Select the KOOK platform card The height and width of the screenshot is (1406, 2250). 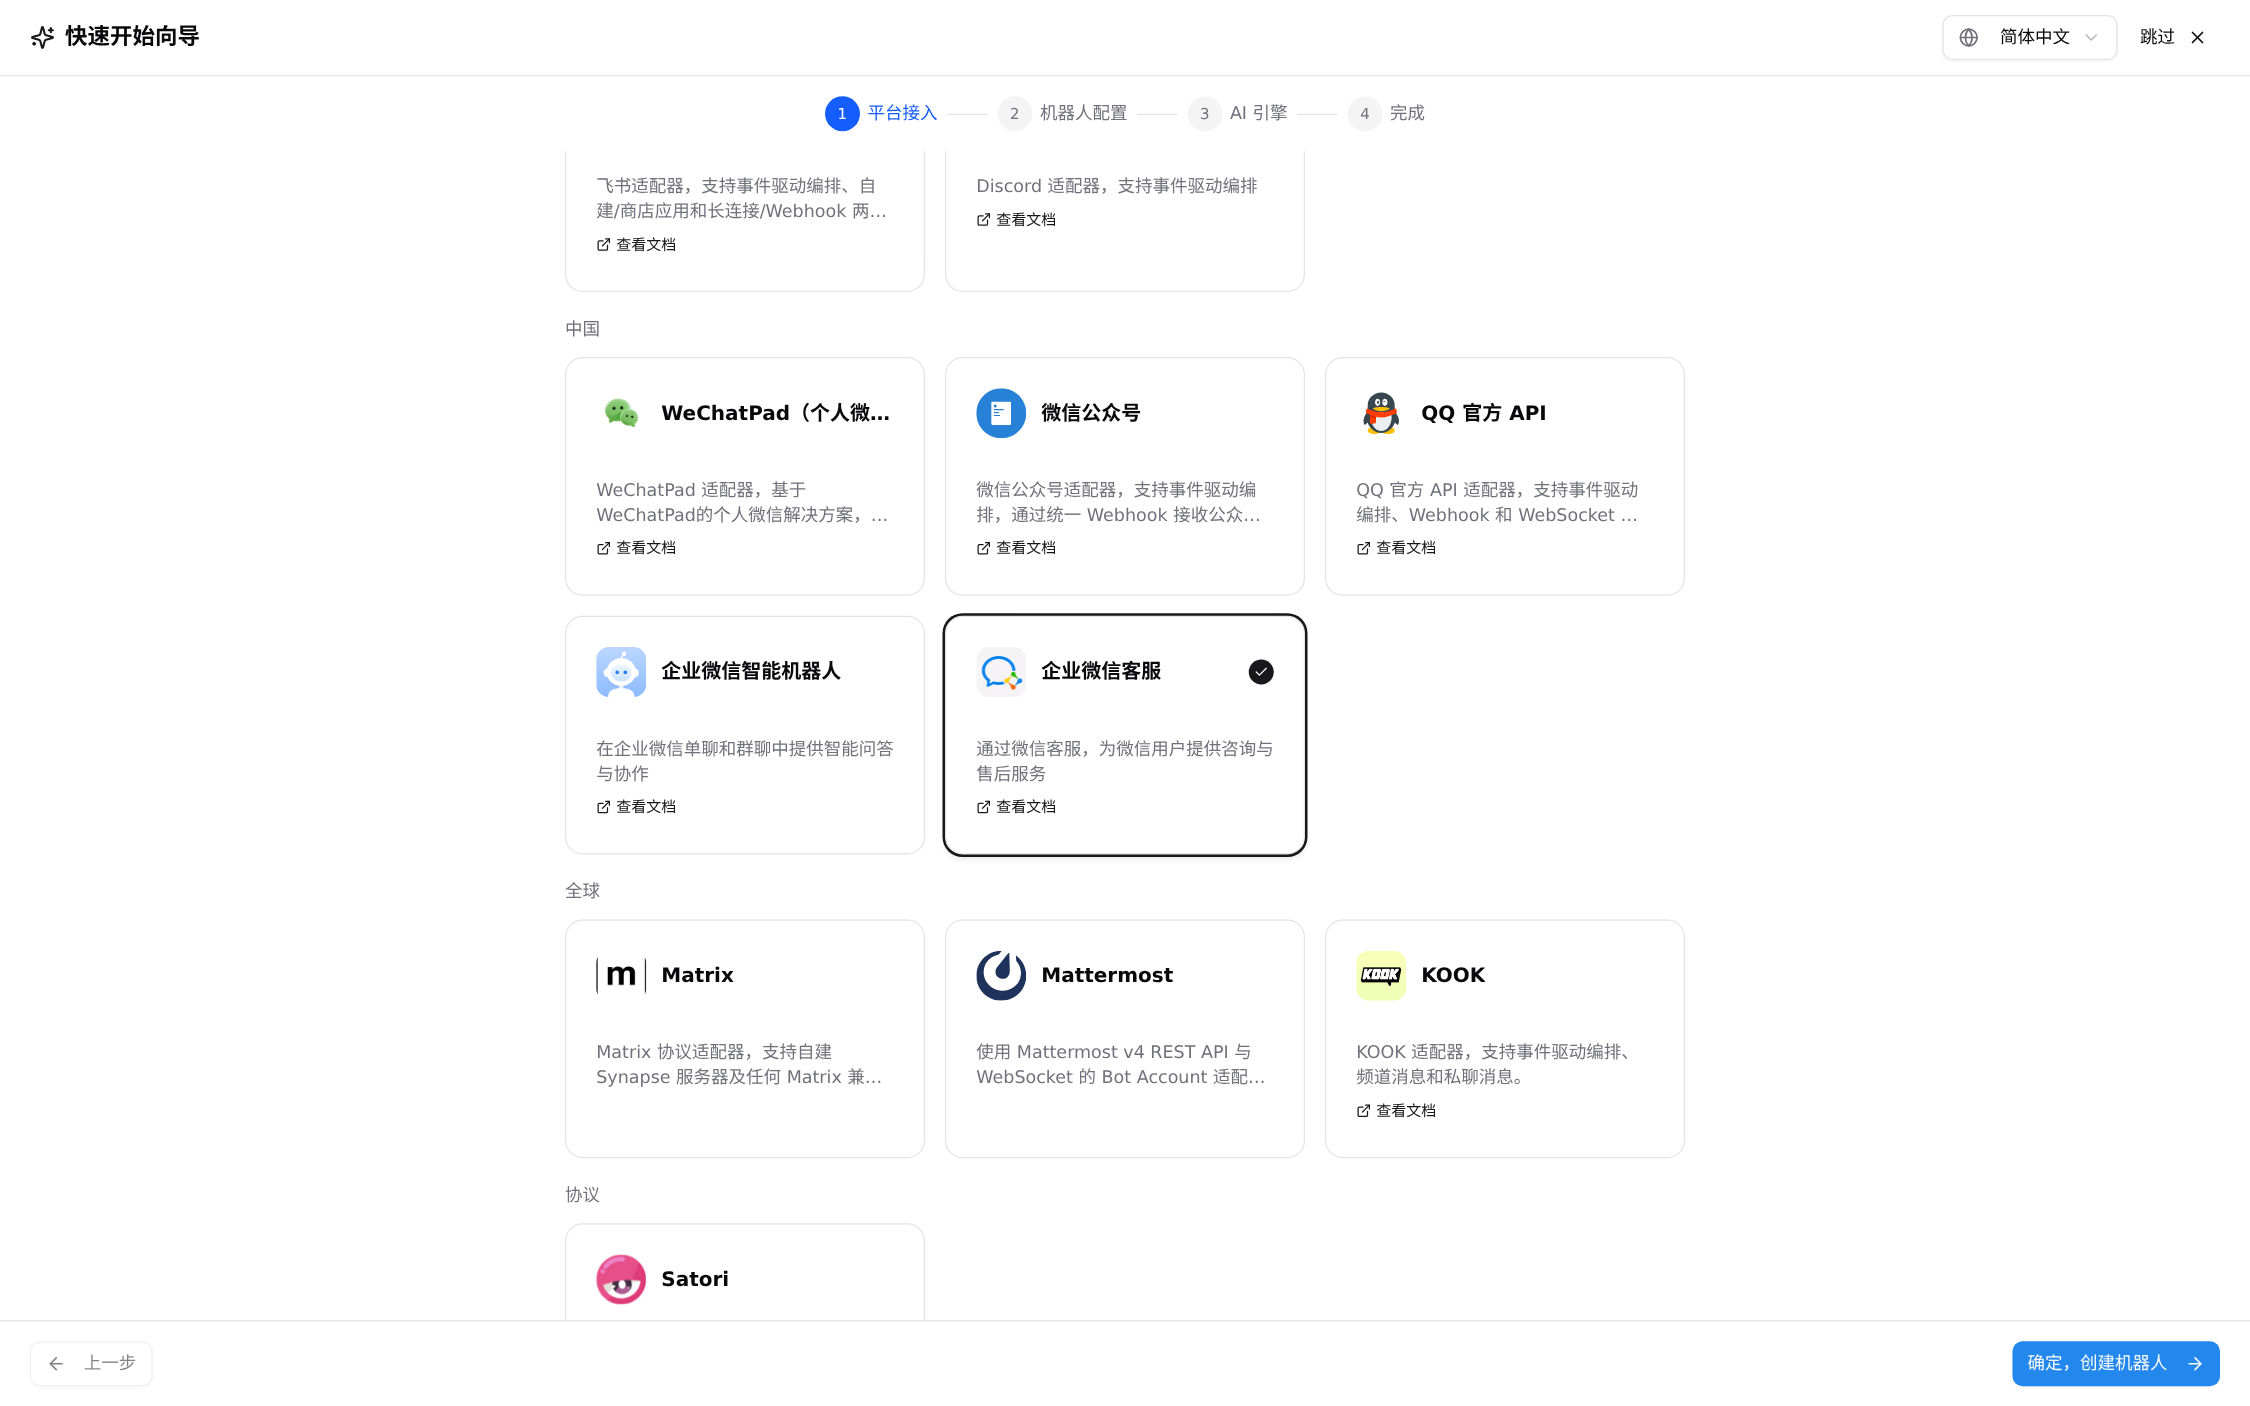pyautogui.click(x=1505, y=1039)
